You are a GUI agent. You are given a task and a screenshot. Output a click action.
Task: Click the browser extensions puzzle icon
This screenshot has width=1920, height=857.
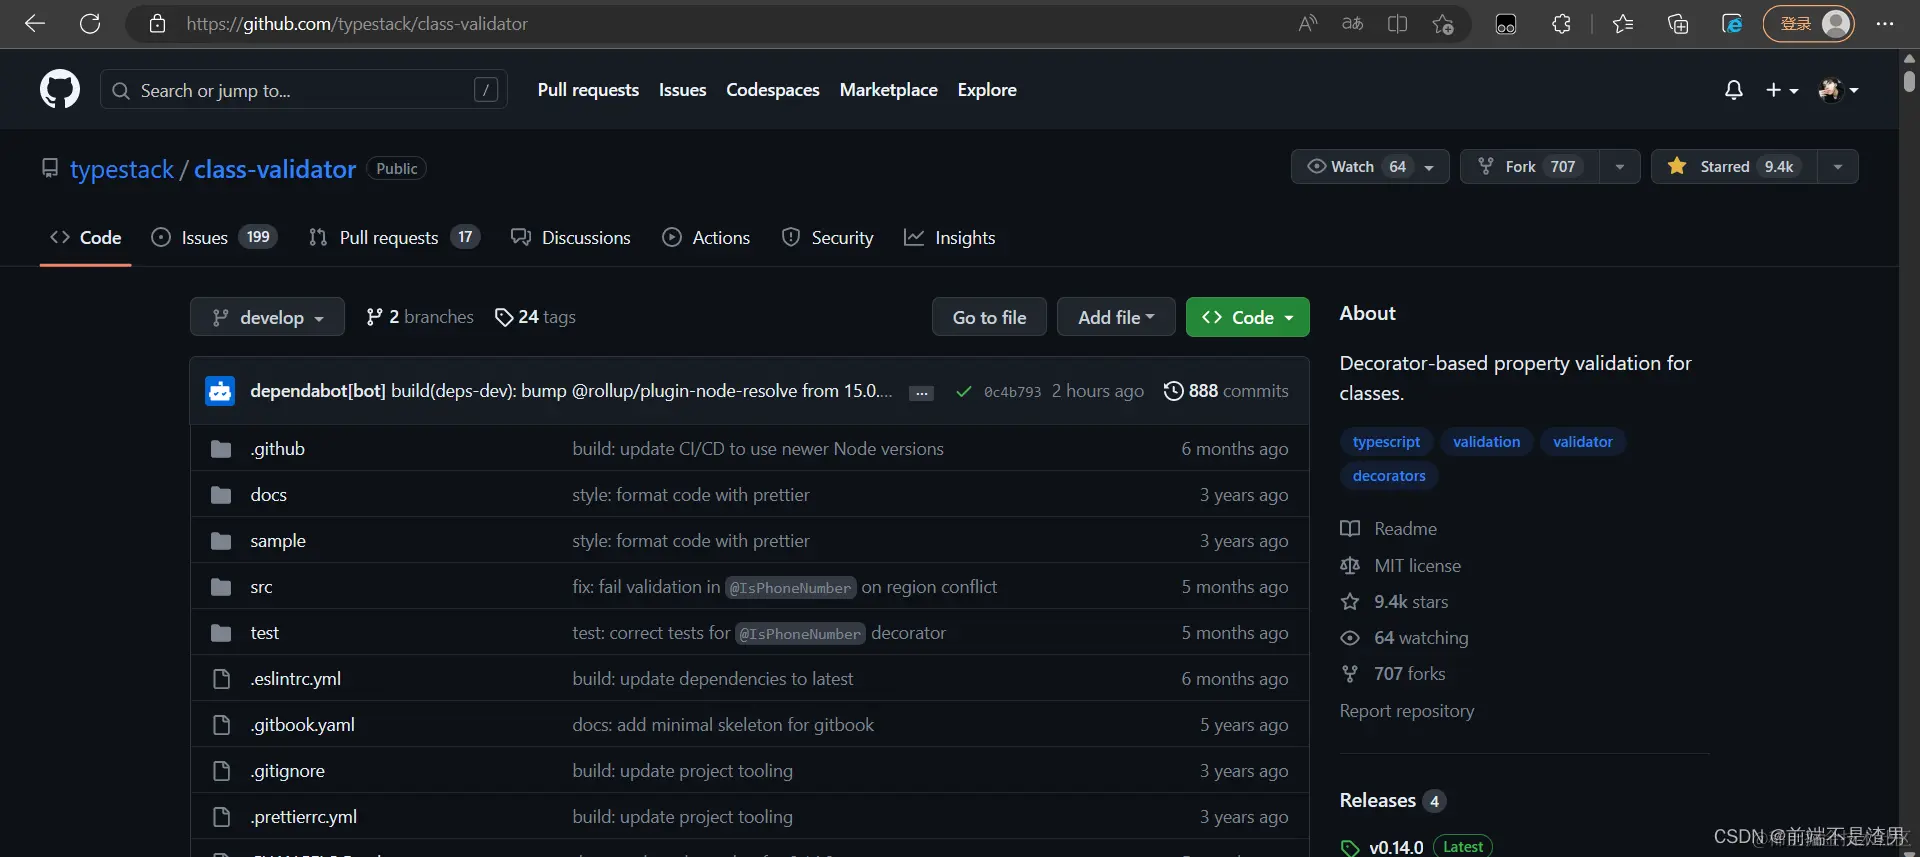point(1561,24)
